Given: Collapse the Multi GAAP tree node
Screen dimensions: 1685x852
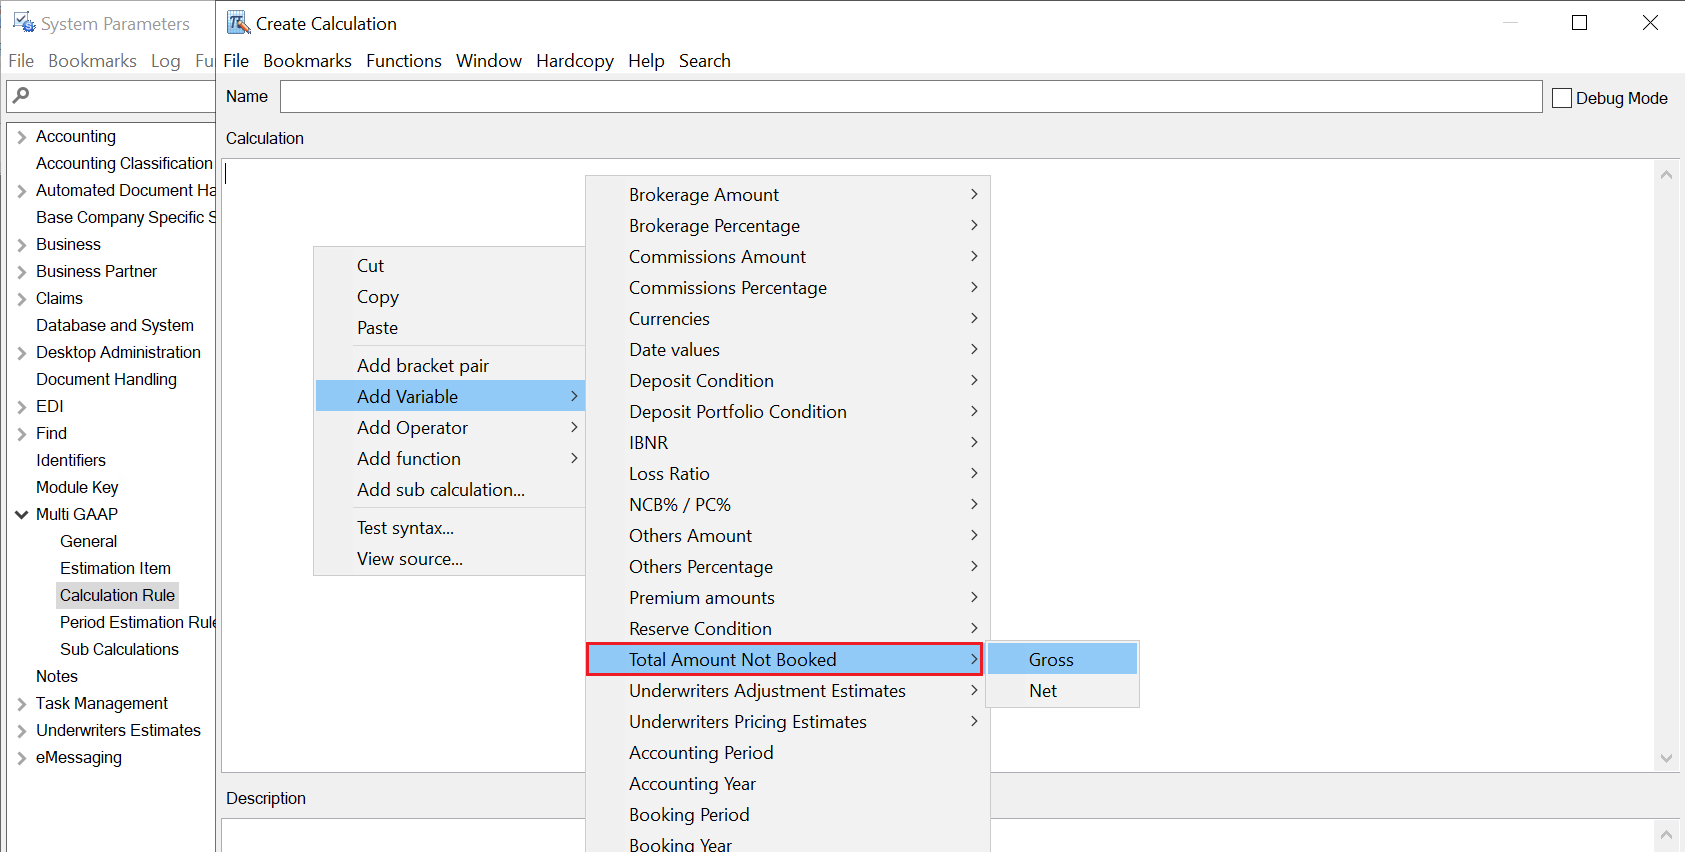Looking at the screenshot, I should point(21,515).
